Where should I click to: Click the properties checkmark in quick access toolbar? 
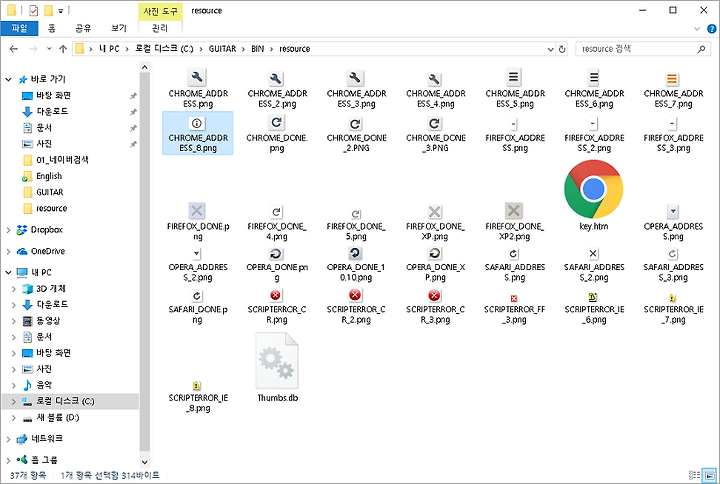(34, 11)
